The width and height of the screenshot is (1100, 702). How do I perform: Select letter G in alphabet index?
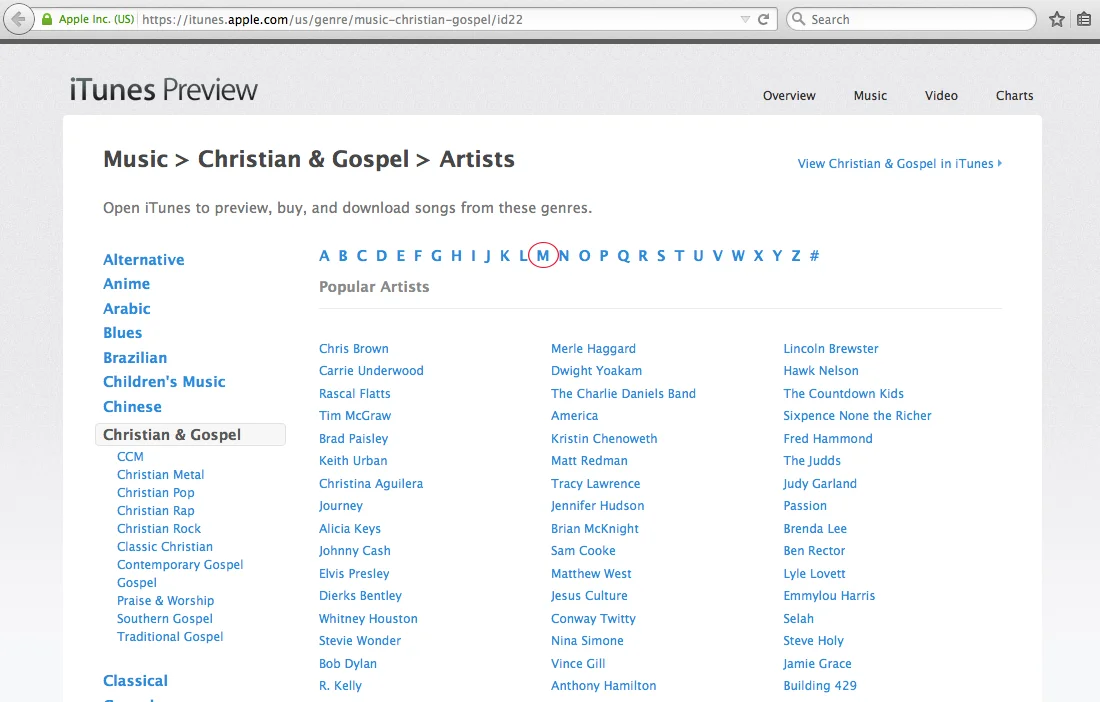click(x=436, y=256)
